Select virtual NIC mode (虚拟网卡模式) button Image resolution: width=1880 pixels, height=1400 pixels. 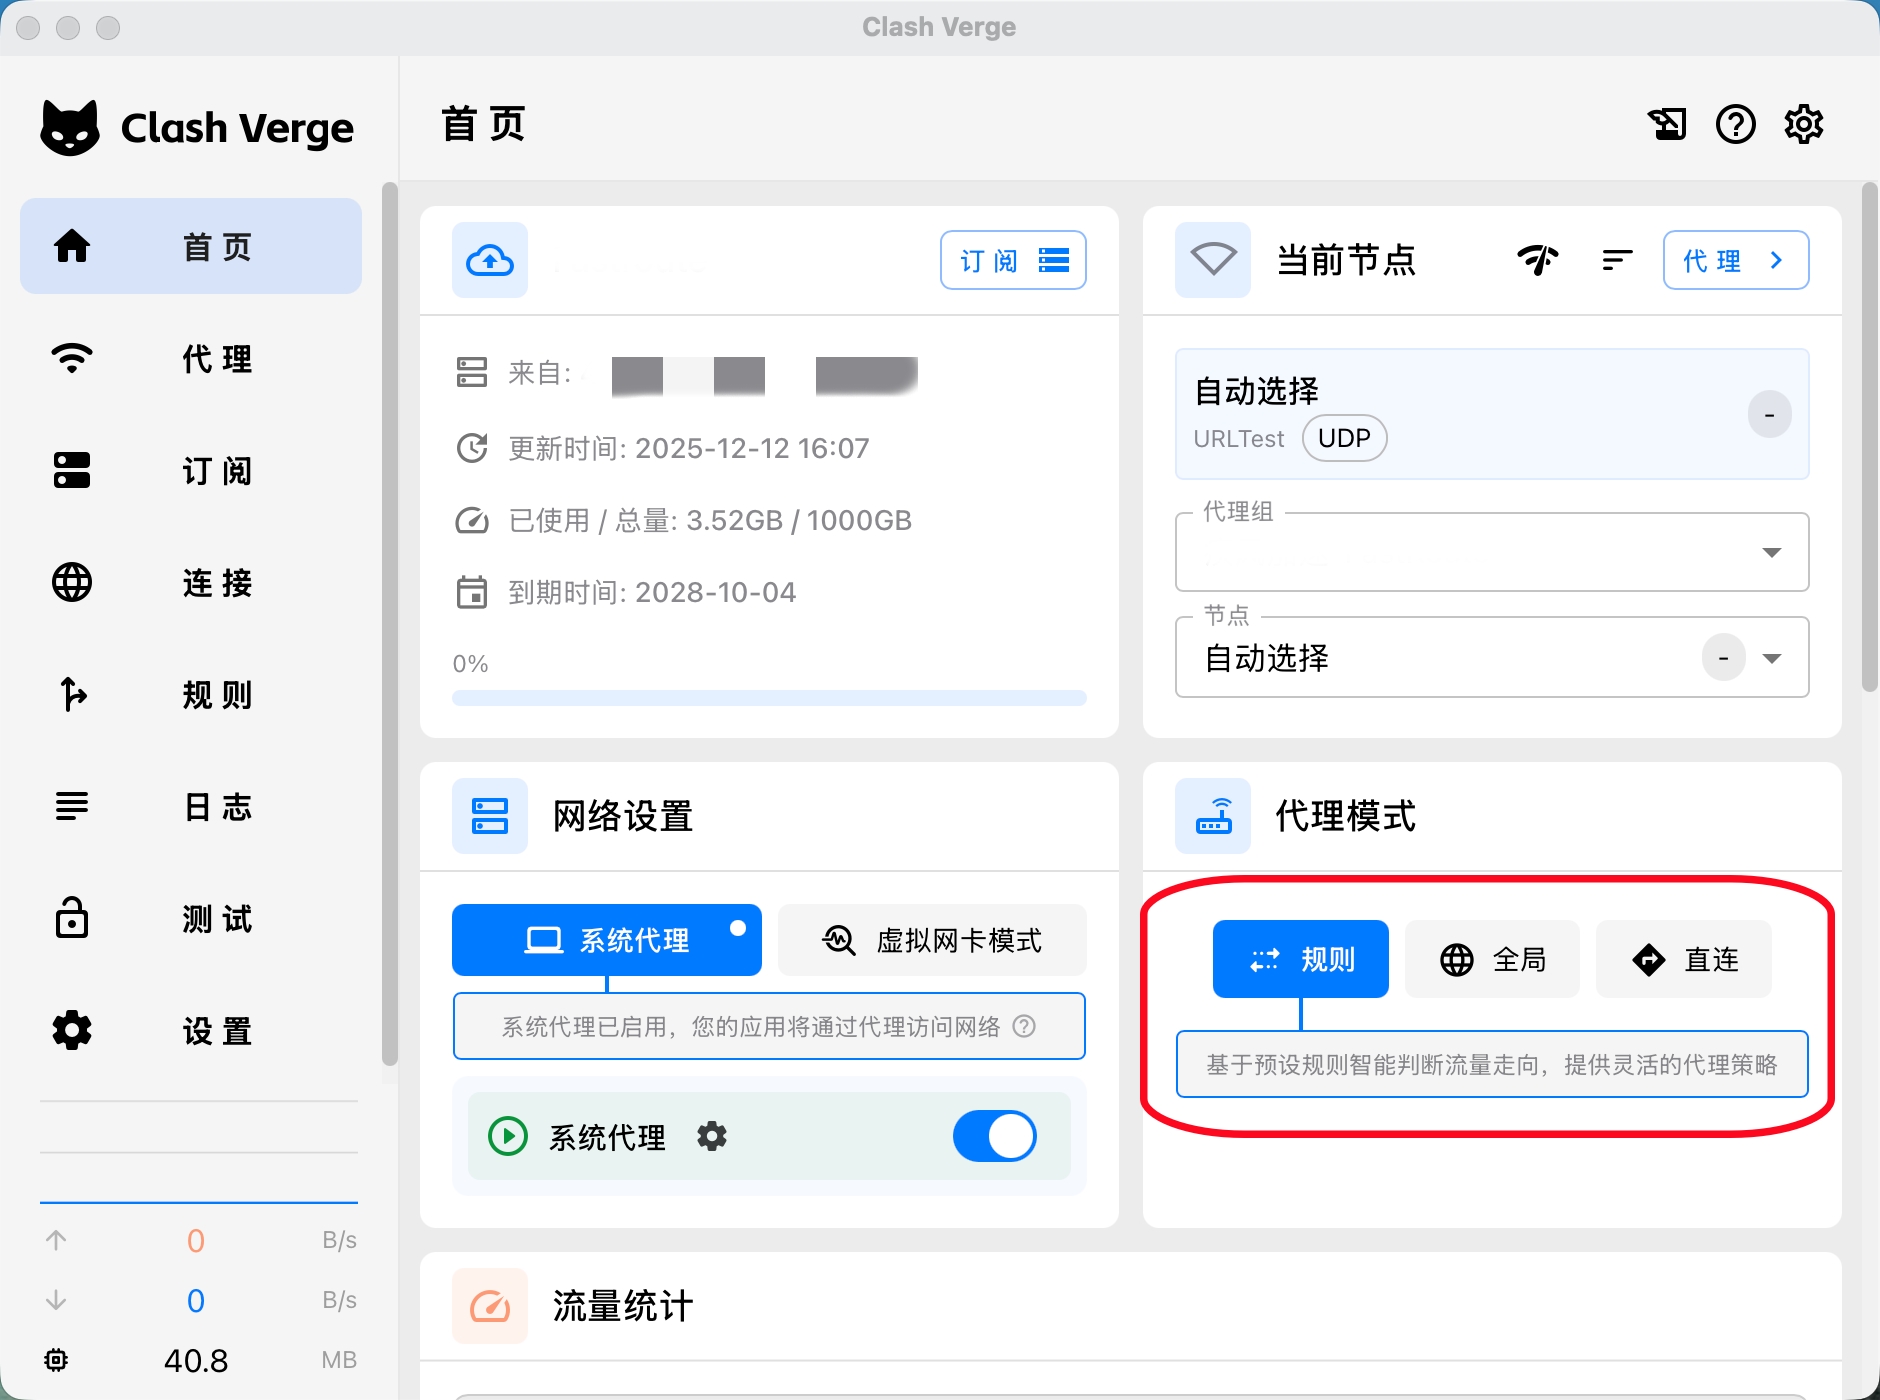pyautogui.click(x=932, y=940)
